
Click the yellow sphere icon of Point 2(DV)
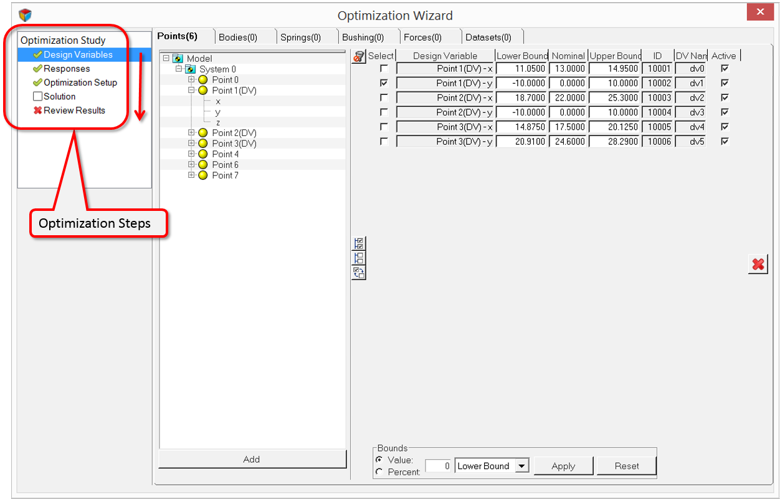tap(203, 133)
